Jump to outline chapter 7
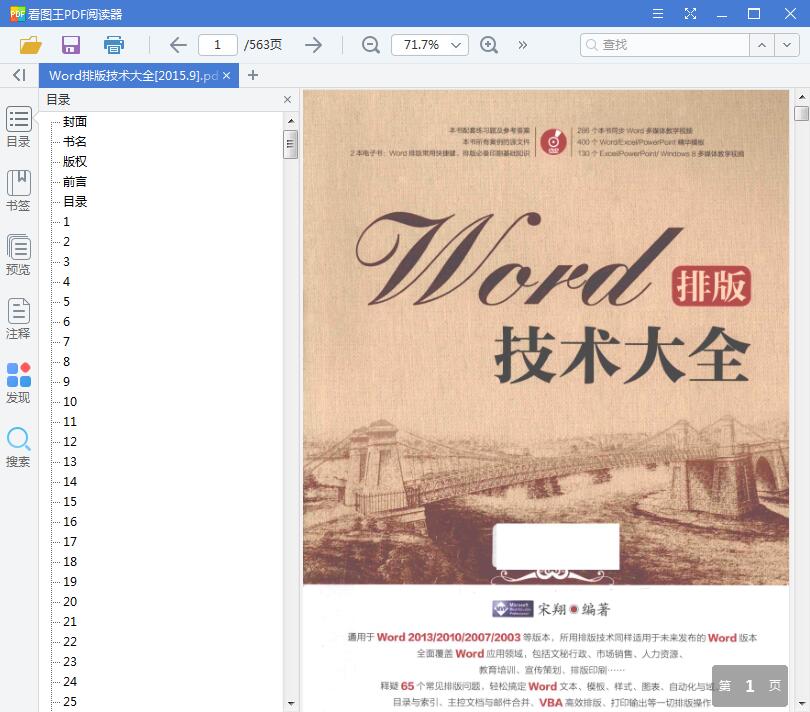This screenshot has width=810, height=712. 67,342
